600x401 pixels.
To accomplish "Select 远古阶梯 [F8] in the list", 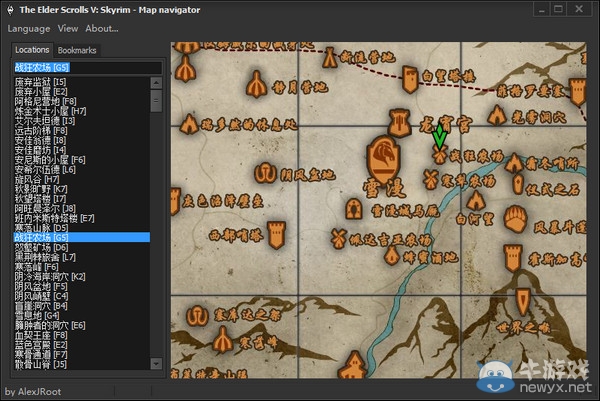I will coord(82,130).
